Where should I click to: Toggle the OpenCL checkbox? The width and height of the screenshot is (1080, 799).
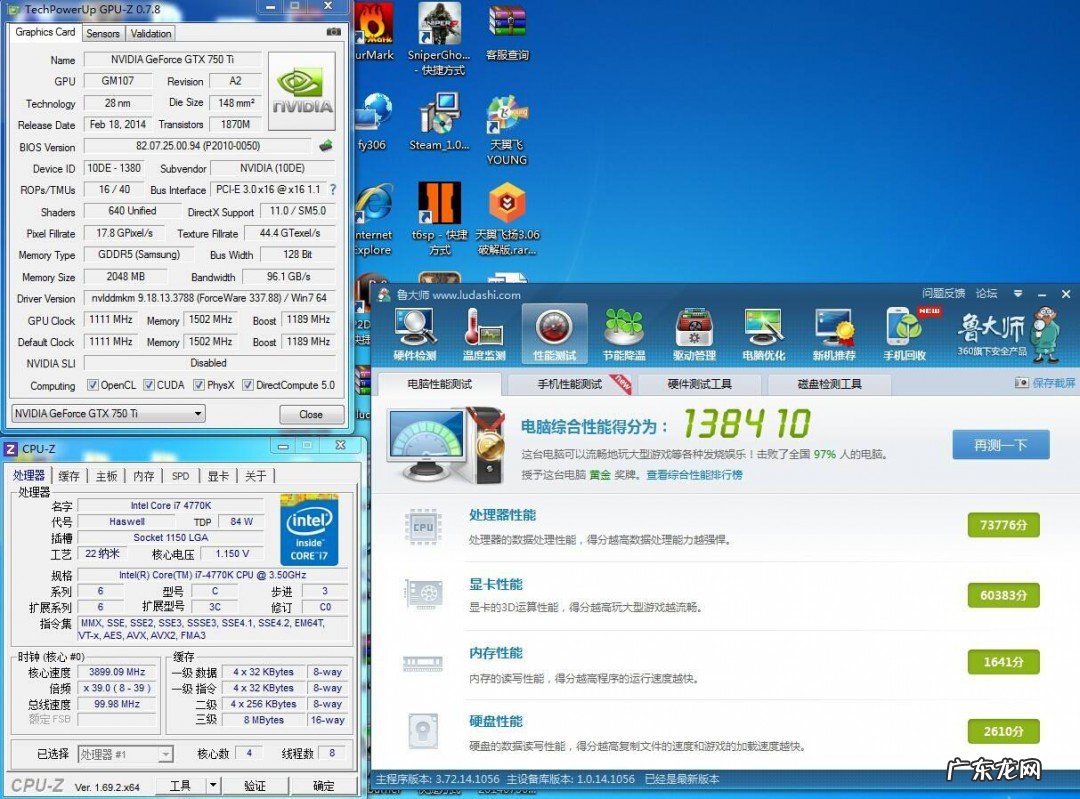(x=93, y=385)
